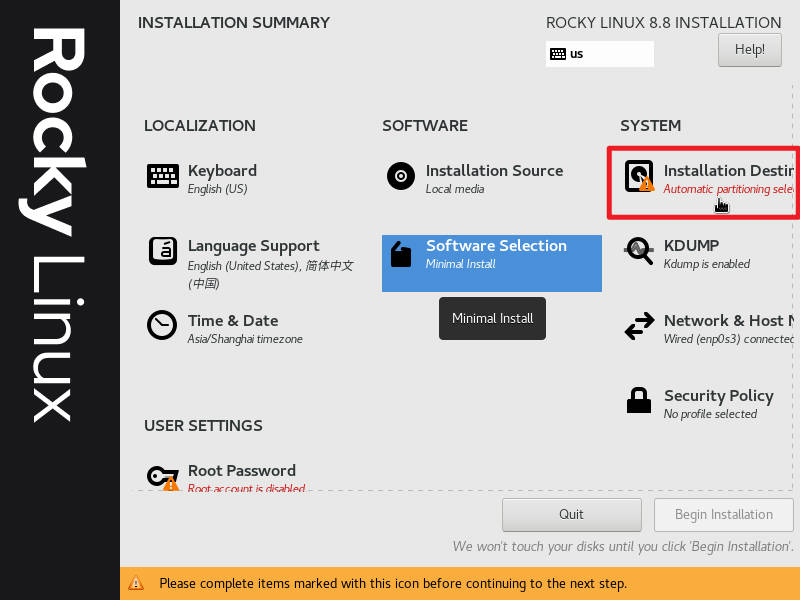Select the us keyboard layout field
The image size is (800, 600).
coord(599,54)
